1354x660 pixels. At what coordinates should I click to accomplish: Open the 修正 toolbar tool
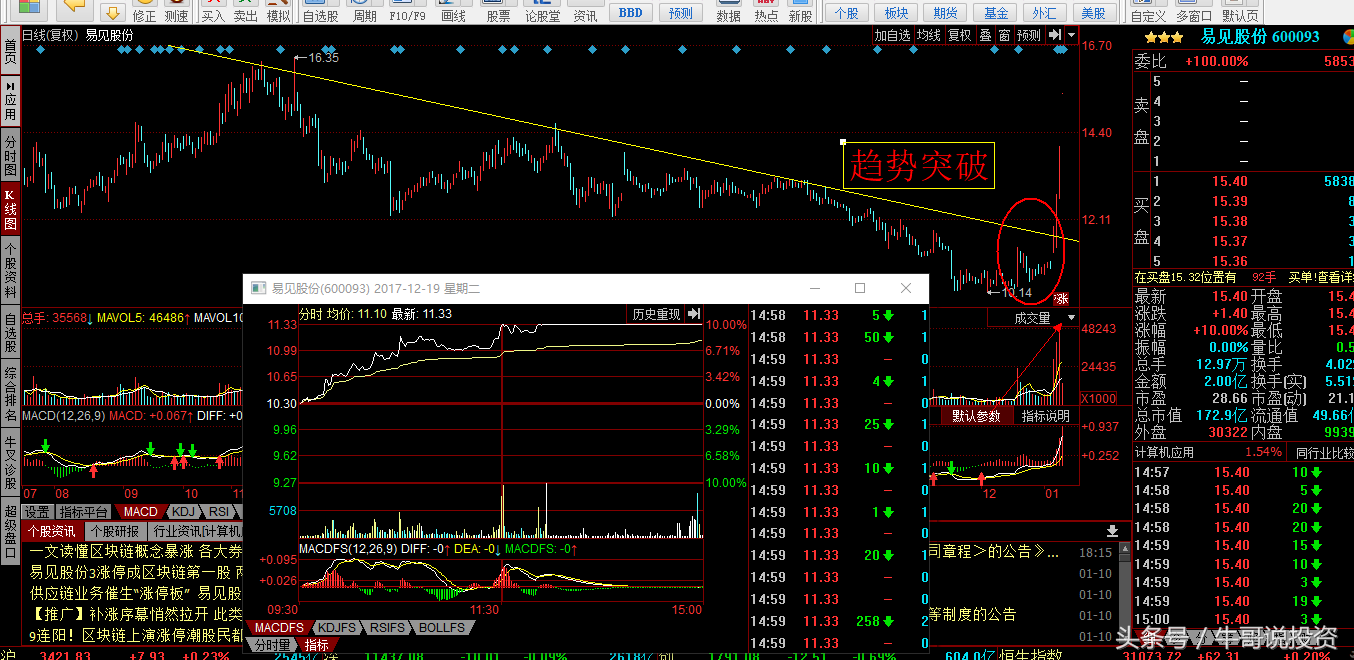[144, 12]
